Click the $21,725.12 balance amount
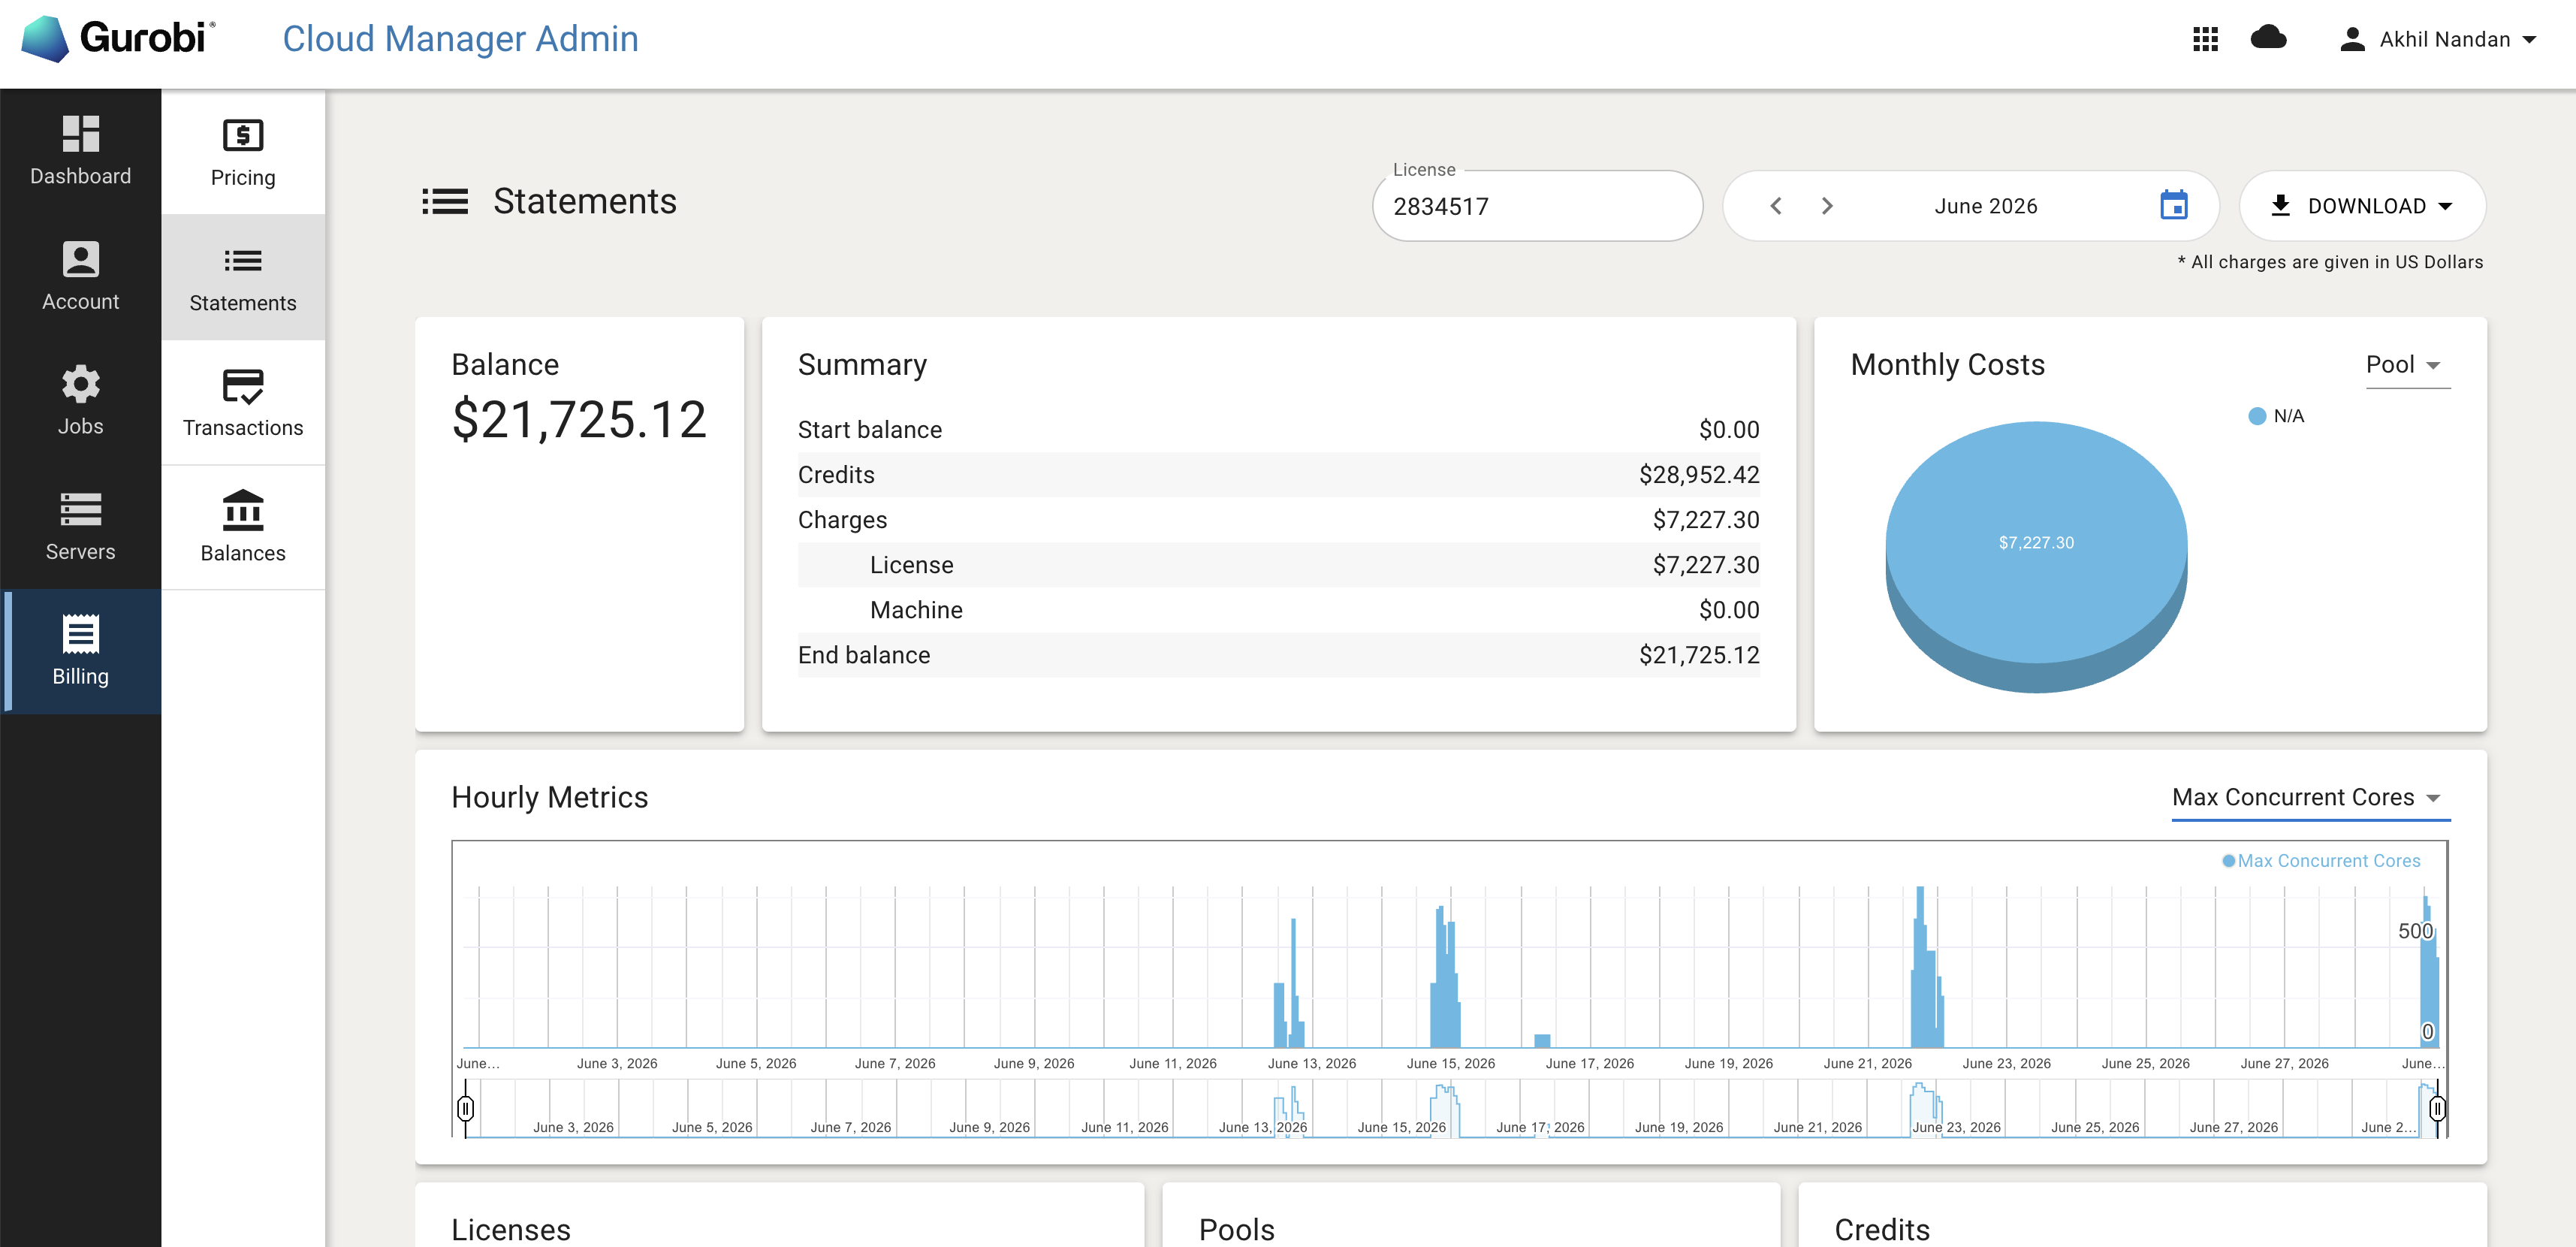Viewport: 2576px width, 1247px height. click(x=579, y=419)
